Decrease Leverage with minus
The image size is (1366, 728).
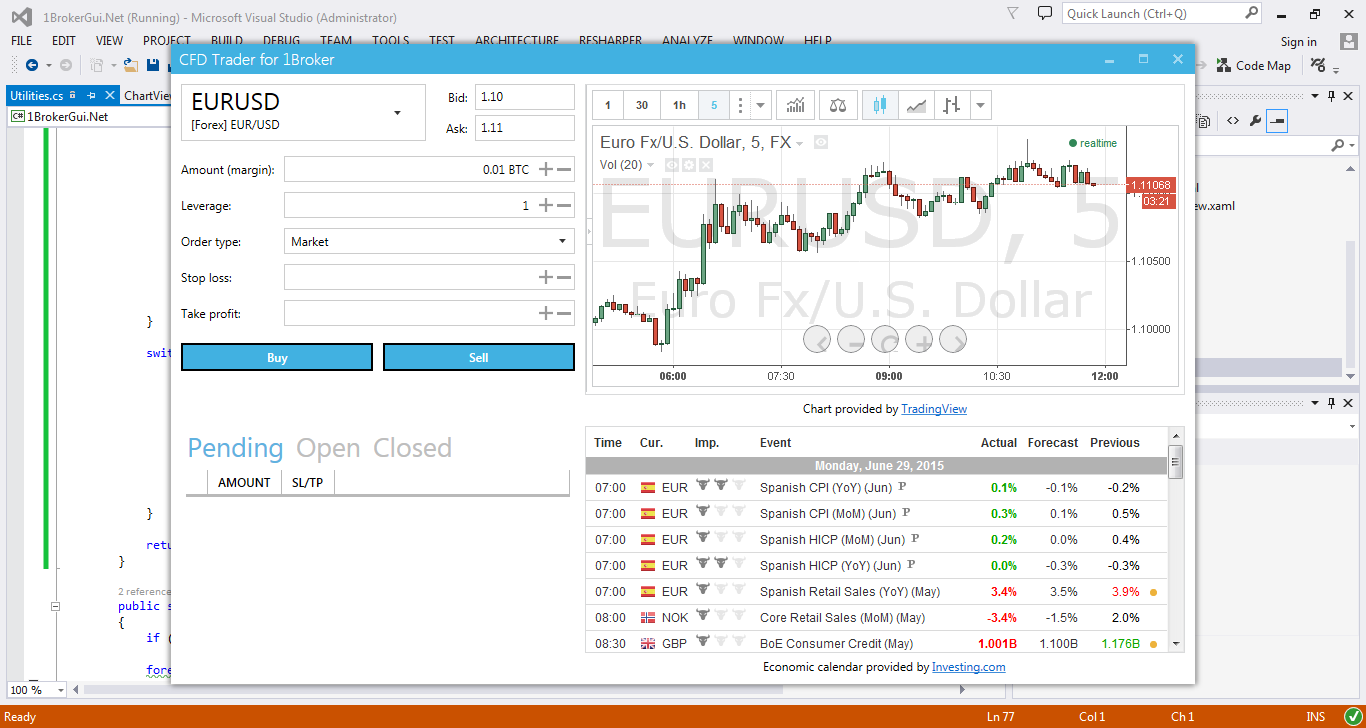(x=564, y=206)
